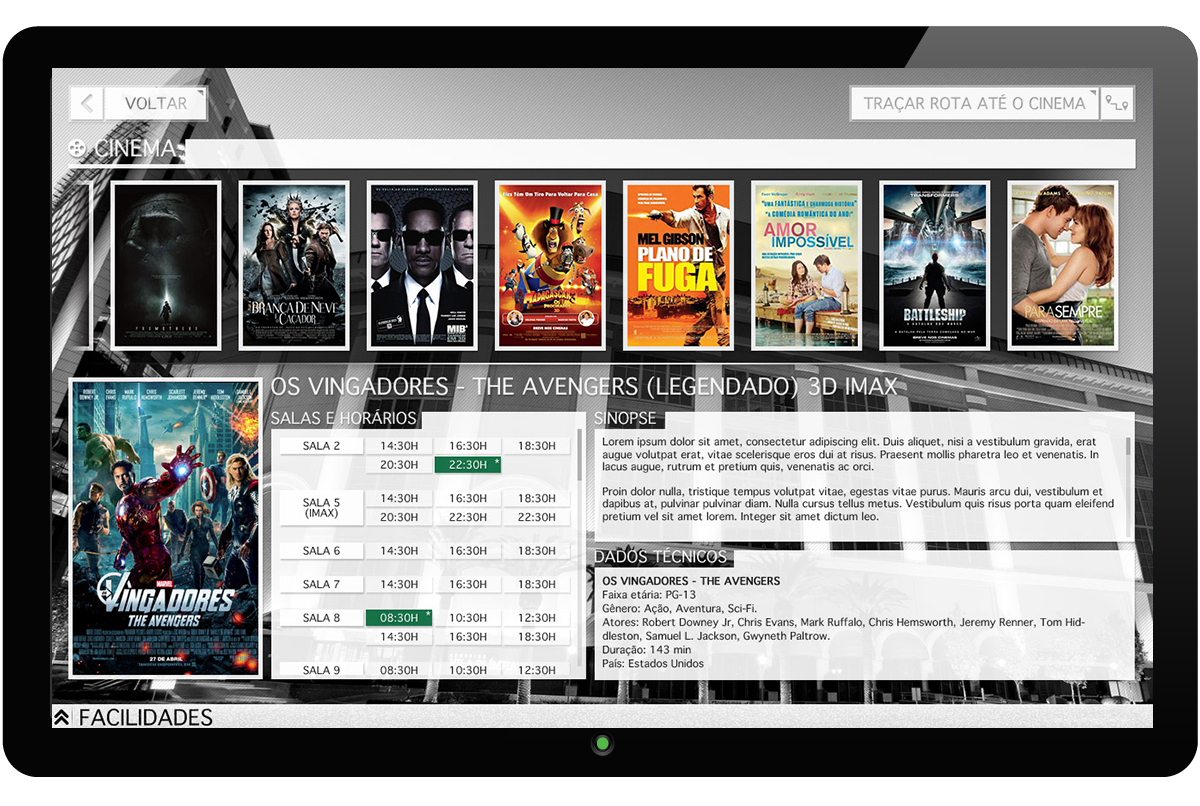This screenshot has height=806, width=1200.
Task: Select Sala 5 IMAX 14:30H showtime
Action: (x=399, y=498)
